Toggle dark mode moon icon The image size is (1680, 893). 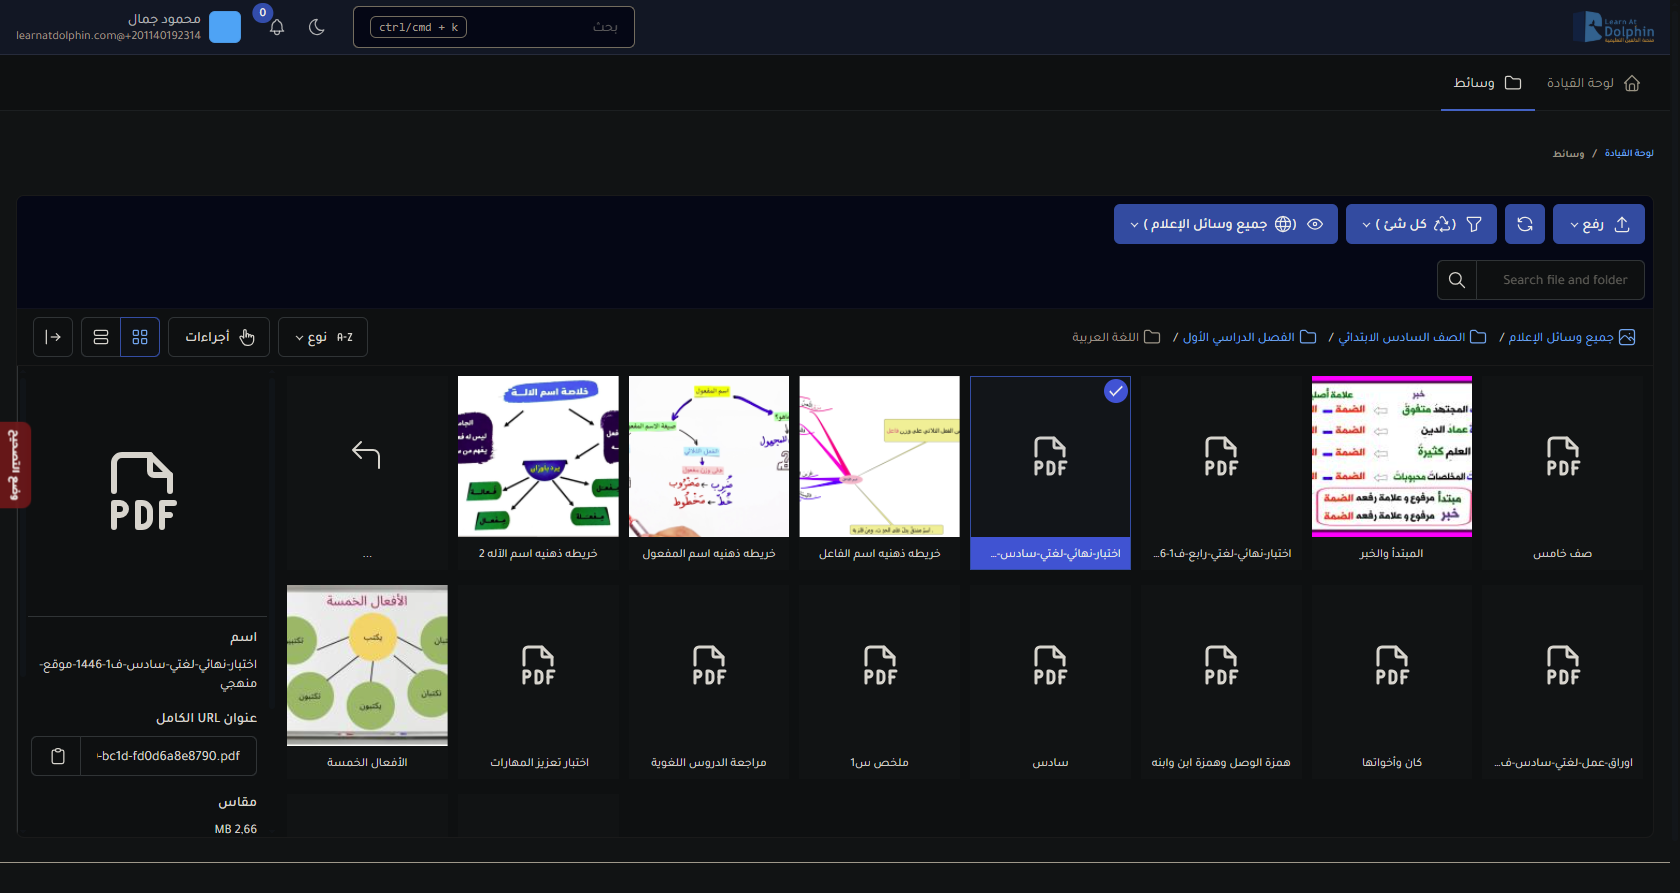click(x=317, y=28)
